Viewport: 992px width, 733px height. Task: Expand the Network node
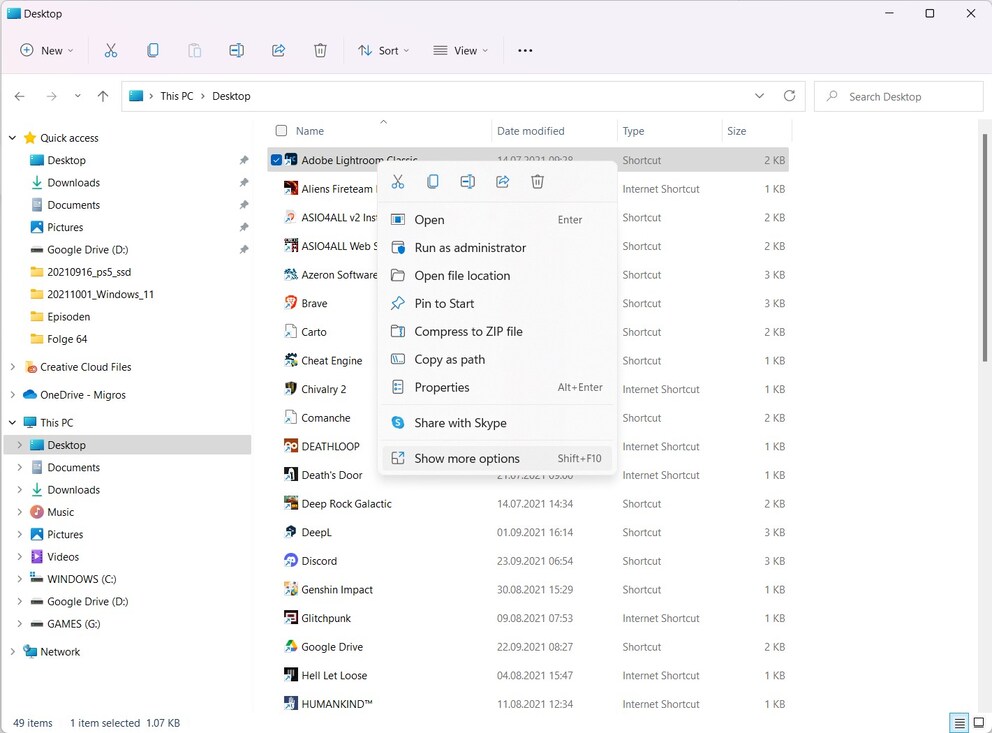12,651
